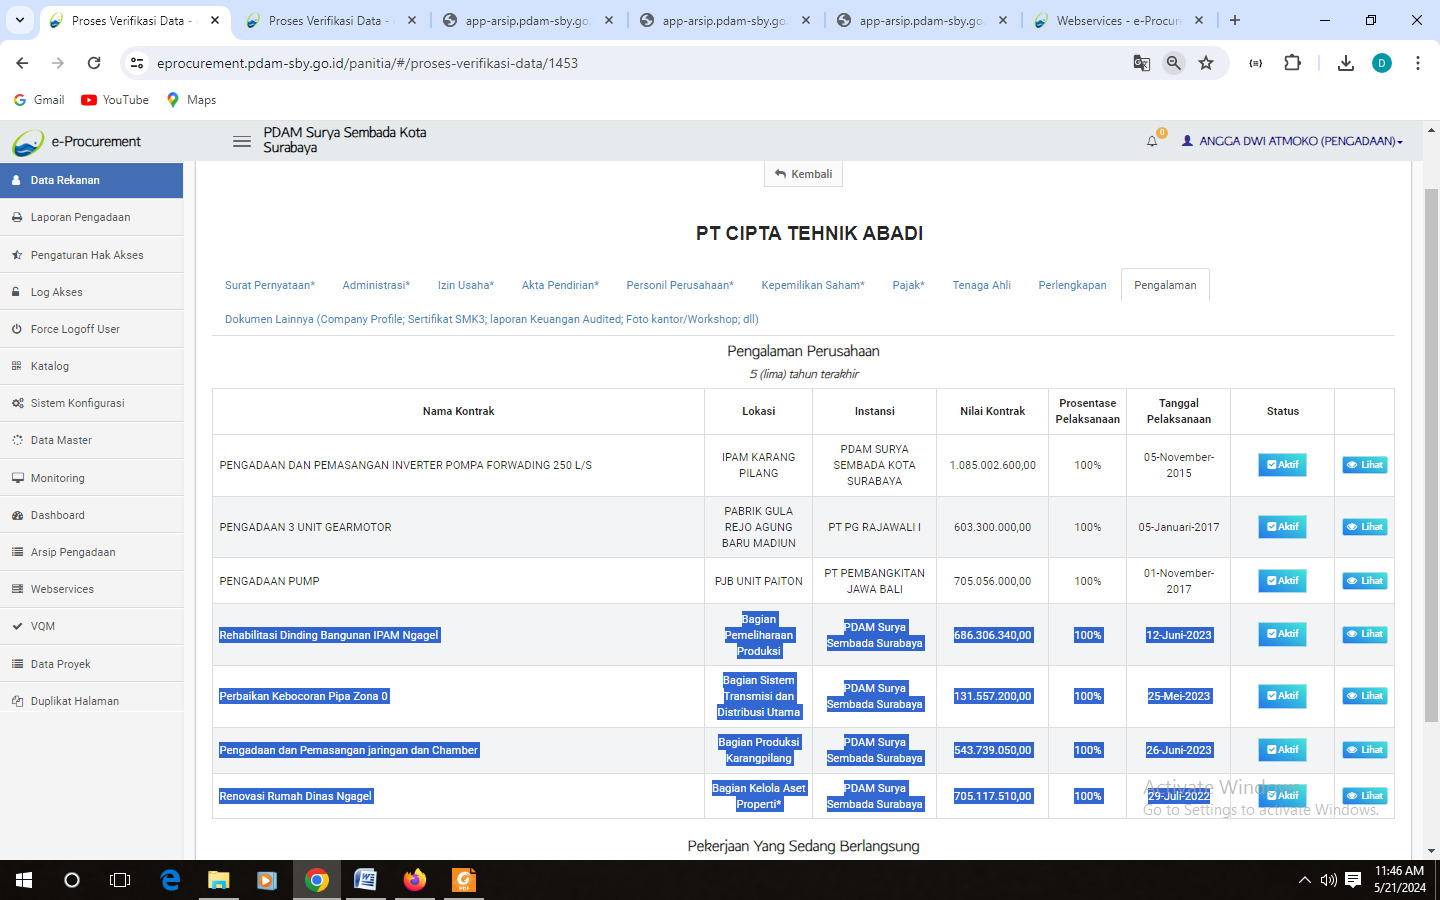Open Firefox from the taskbar
The width and height of the screenshot is (1440, 900).
pyautogui.click(x=414, y=880)
